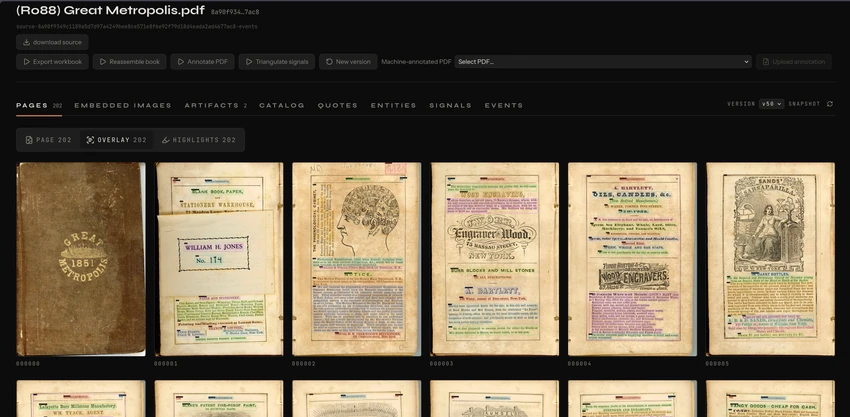Image resolution: width=850 pixels, height=417 pixels.
Task: Select the Pages tab
Action: tap(39, 105)
